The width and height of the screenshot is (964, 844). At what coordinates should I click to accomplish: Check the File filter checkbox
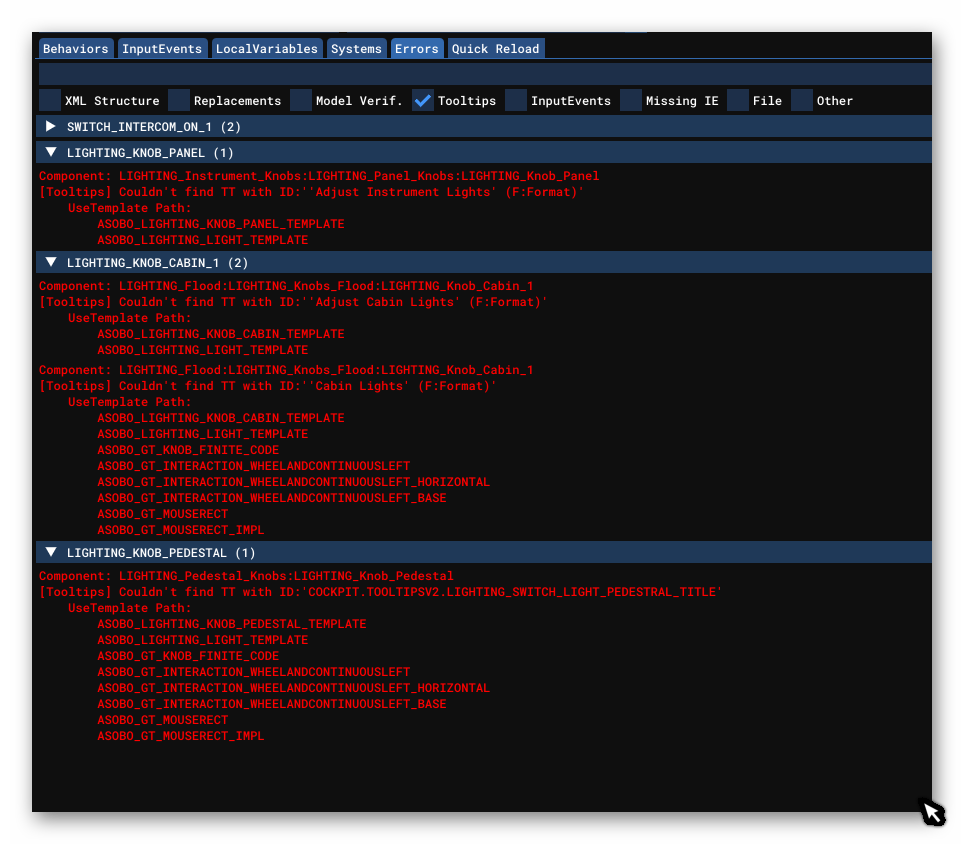738,100
